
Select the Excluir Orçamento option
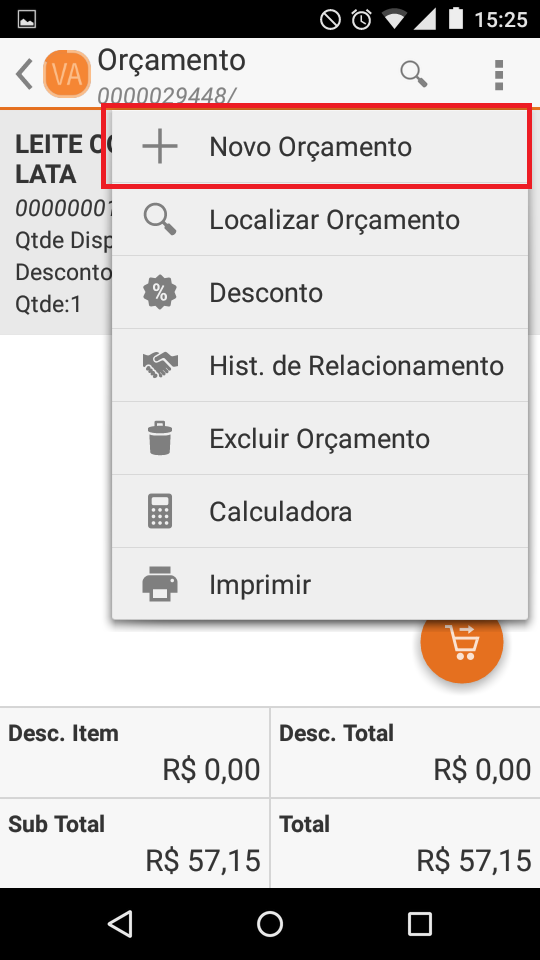(320, 438)
